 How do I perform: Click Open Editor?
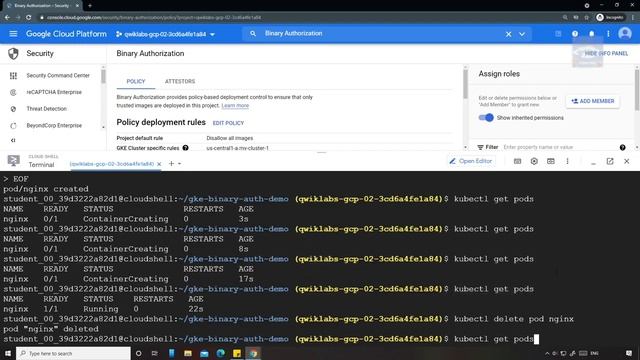pyautogui.click(x=471, y=161)
